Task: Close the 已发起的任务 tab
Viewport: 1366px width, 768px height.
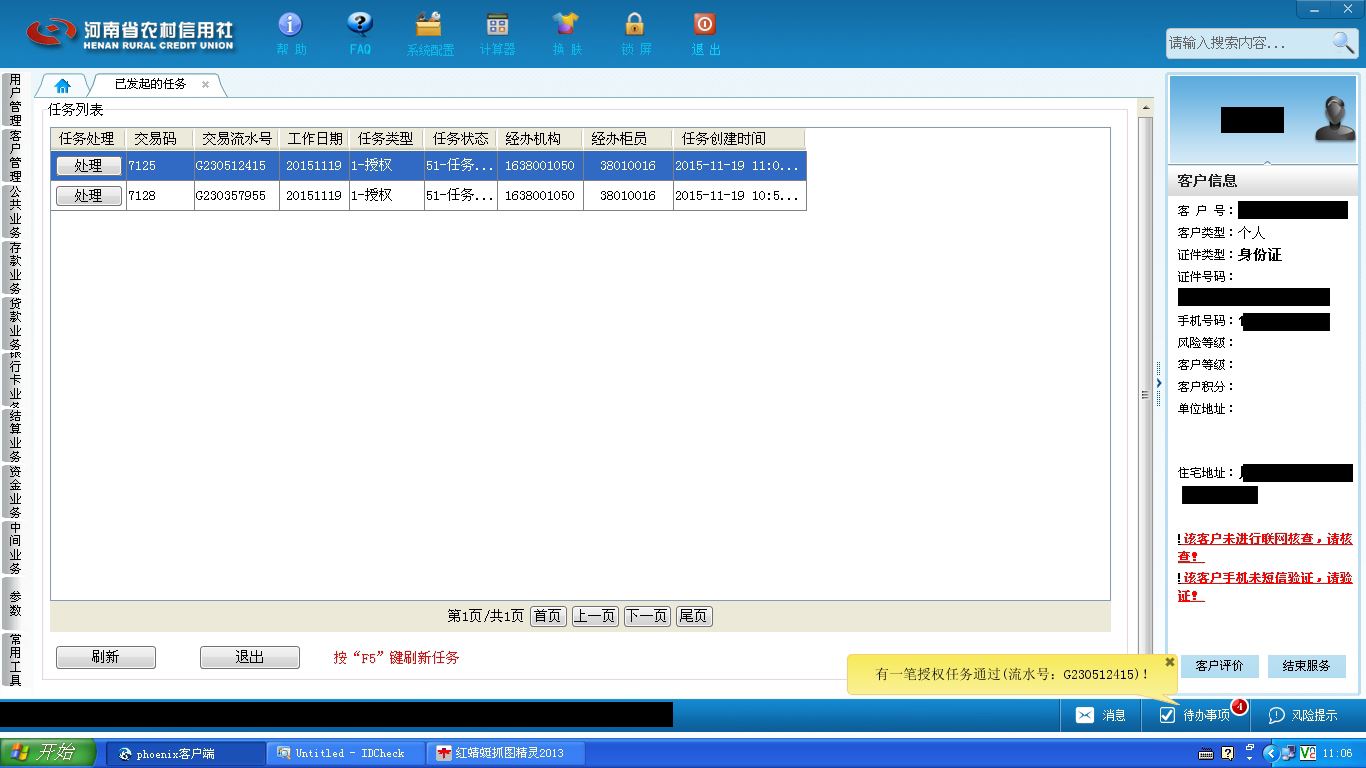Action: (x=205, y=84)
